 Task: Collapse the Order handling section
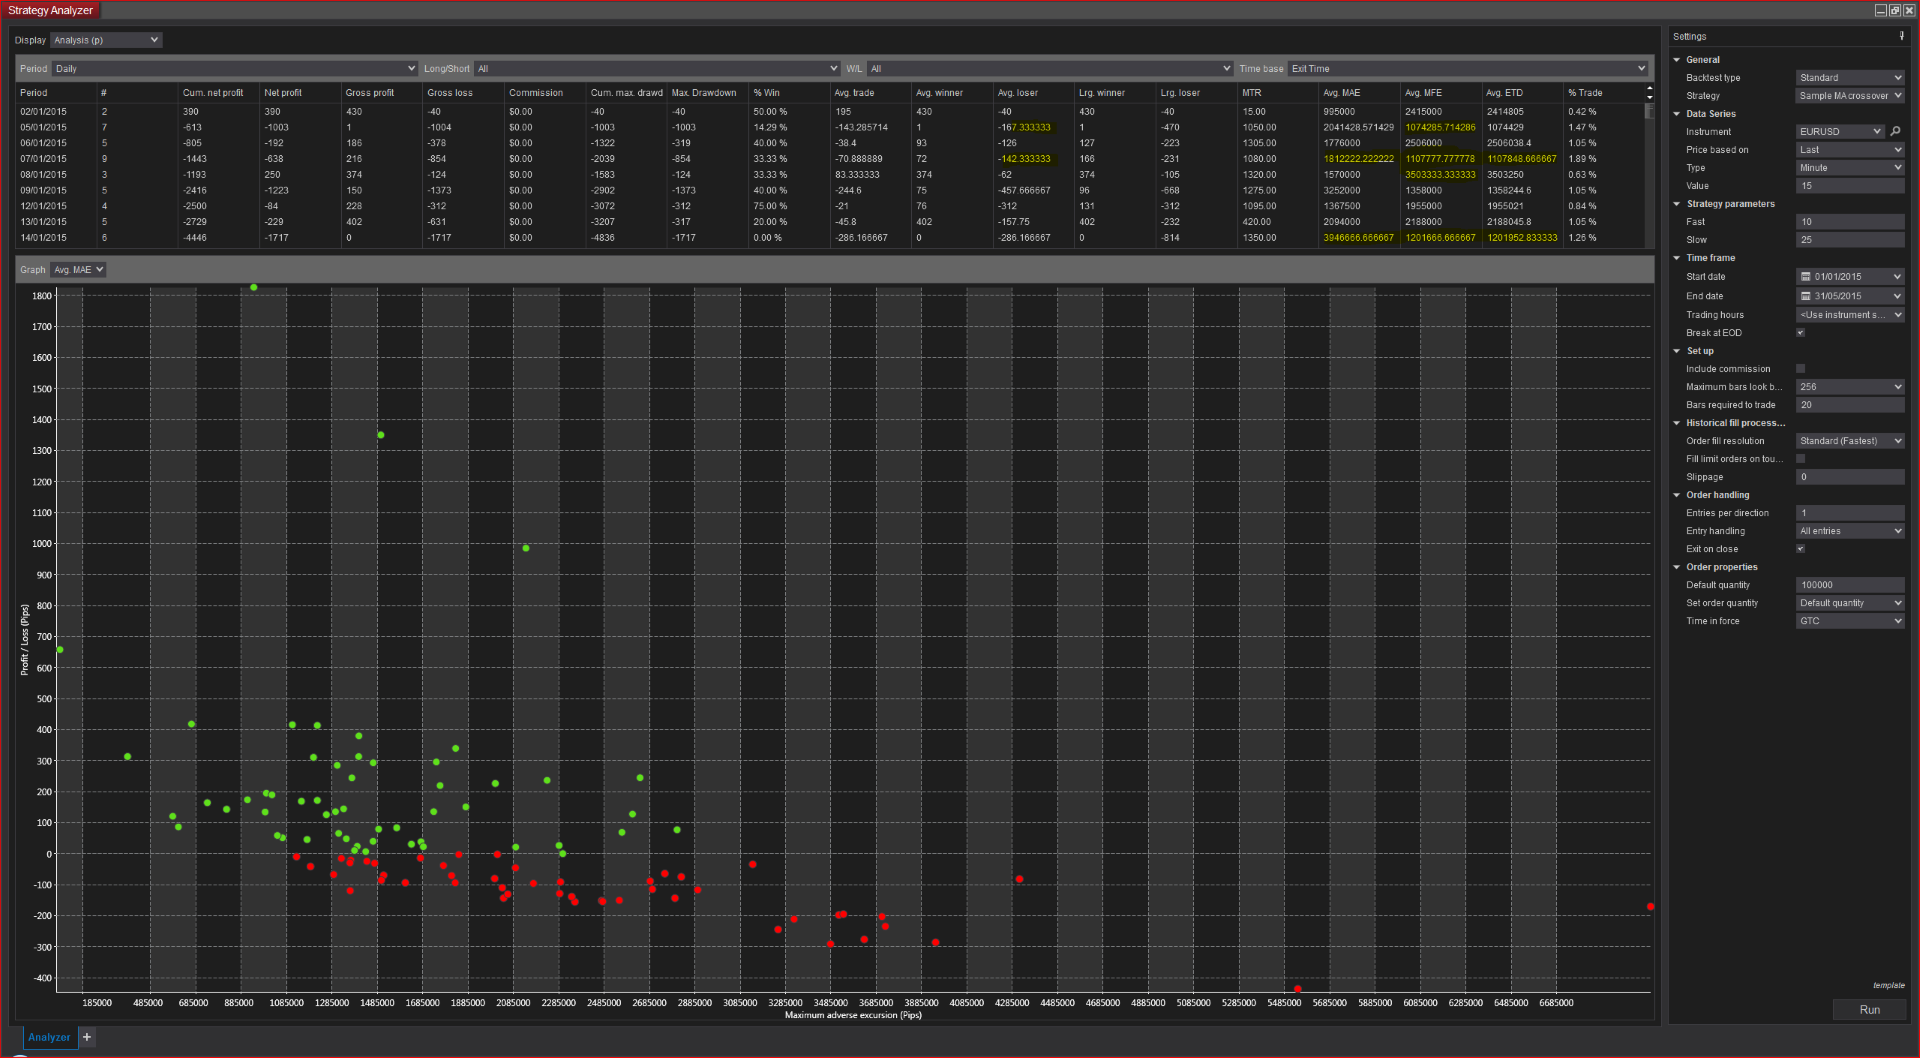click(x=1677, y=495)
